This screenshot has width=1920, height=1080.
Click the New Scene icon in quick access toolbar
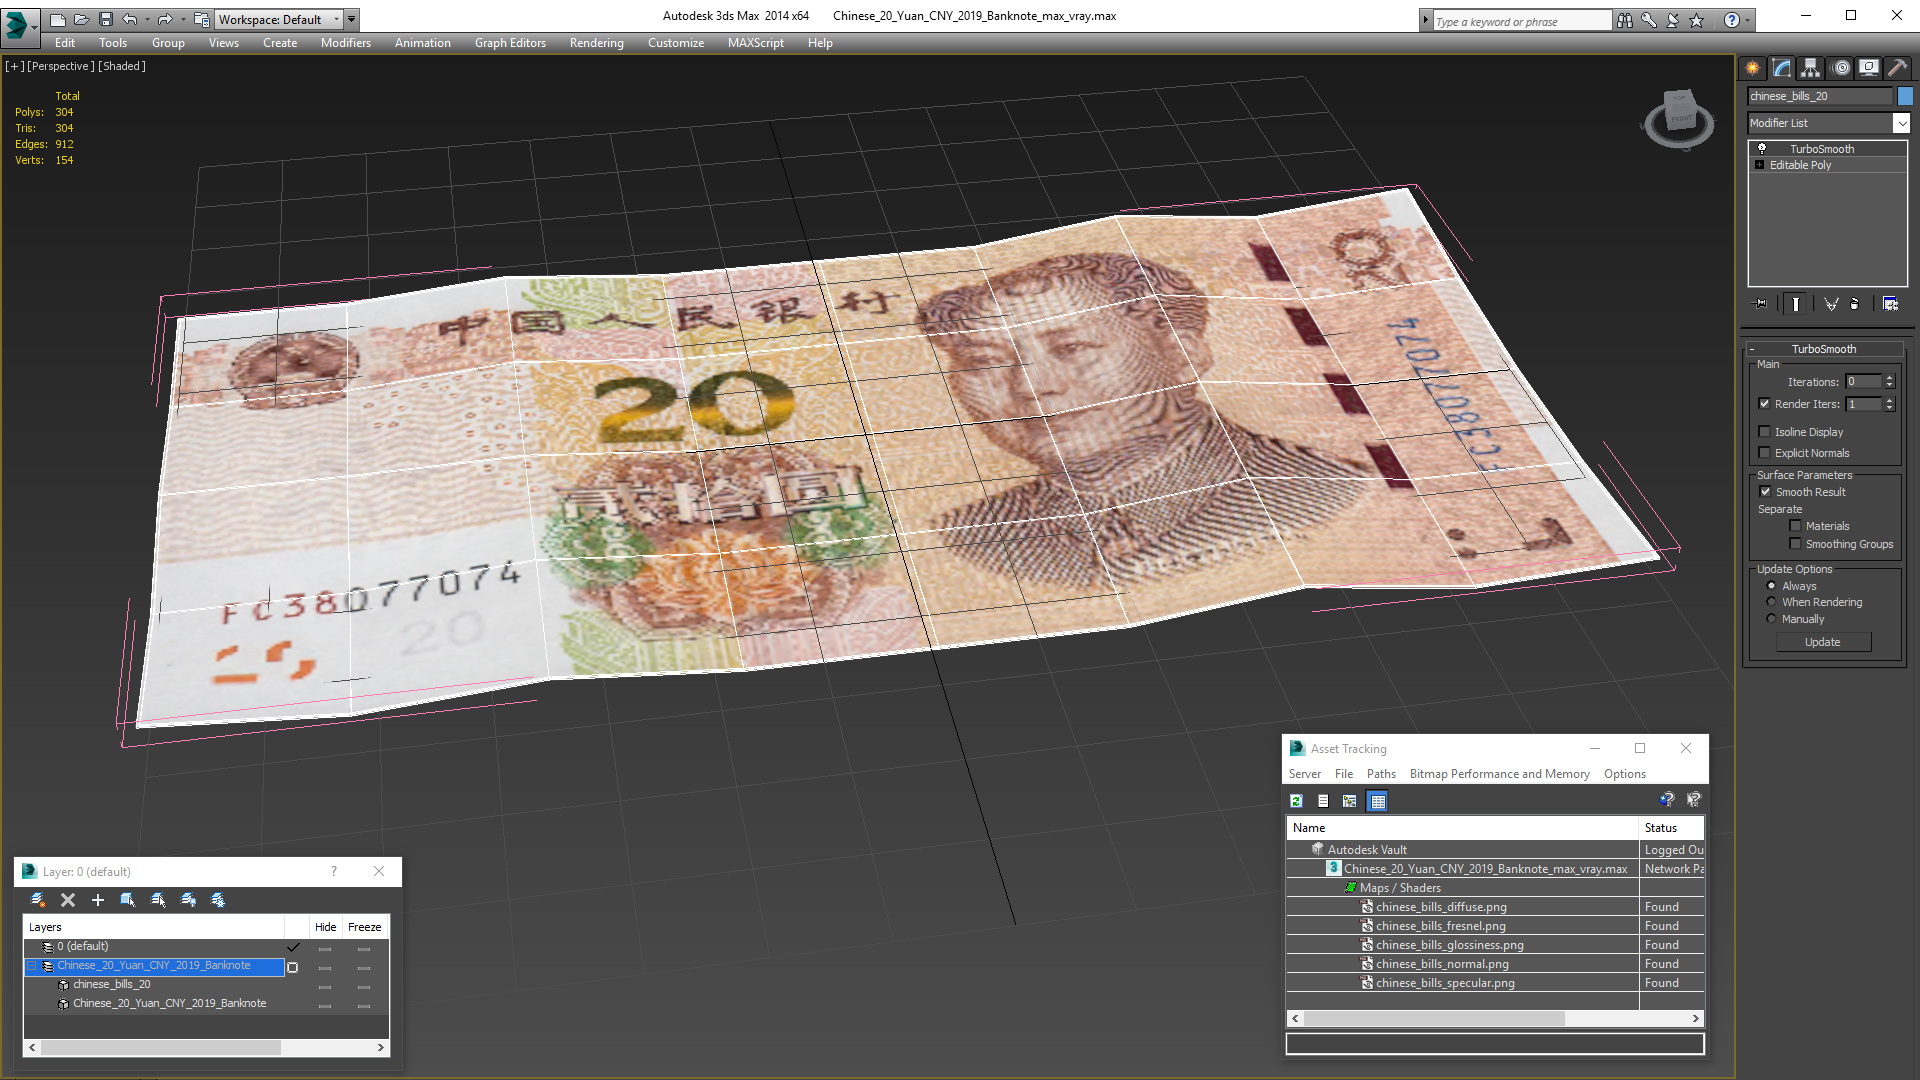point(57,19)
